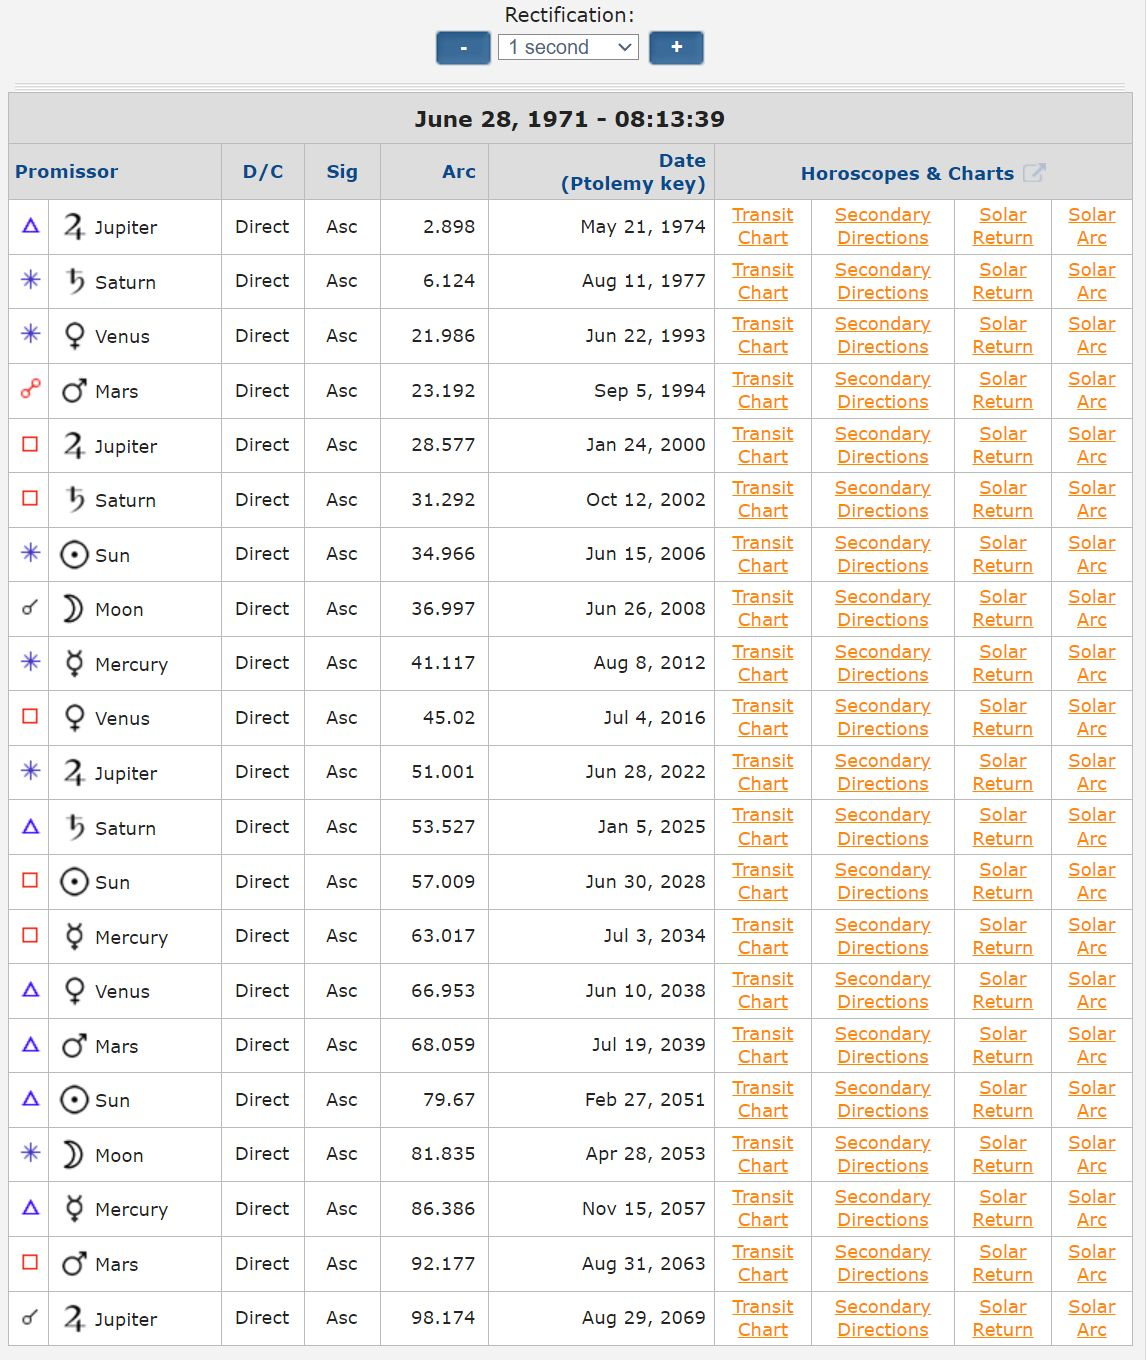Click the Sun glyph in the Jun 15, 2006 row
The width and height of the screenshot is (1147, 1360).
click(74, 555)
